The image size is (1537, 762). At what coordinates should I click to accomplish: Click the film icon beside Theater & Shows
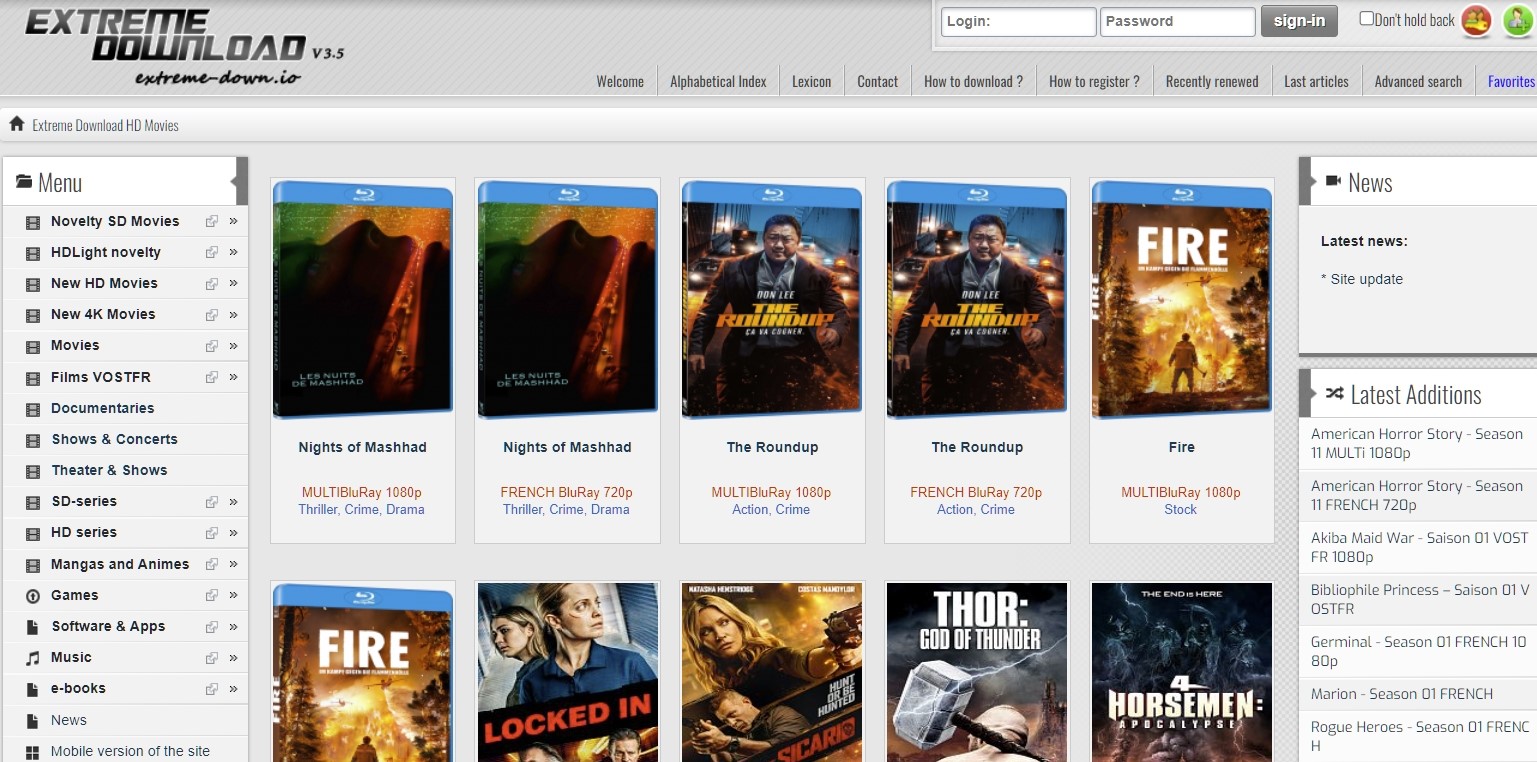pos(33,471)
